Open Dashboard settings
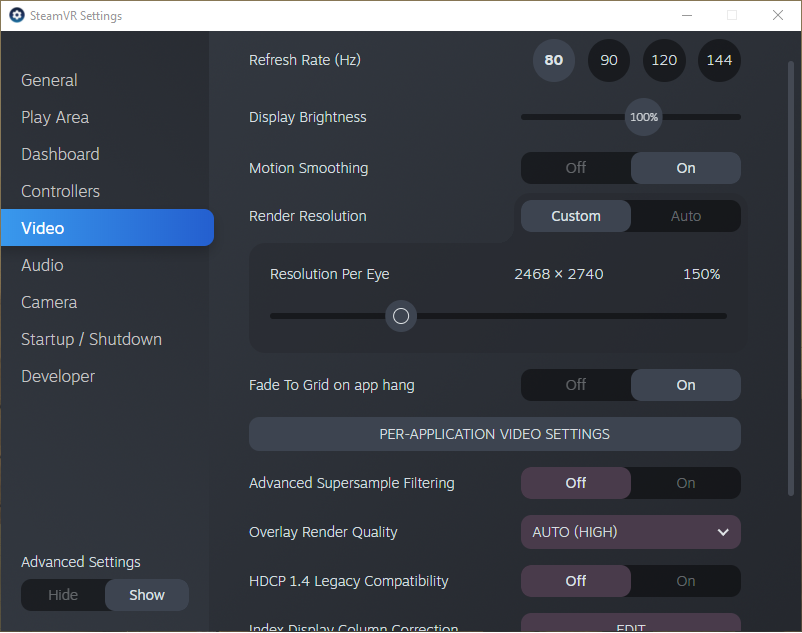 (x=60, y=154)
